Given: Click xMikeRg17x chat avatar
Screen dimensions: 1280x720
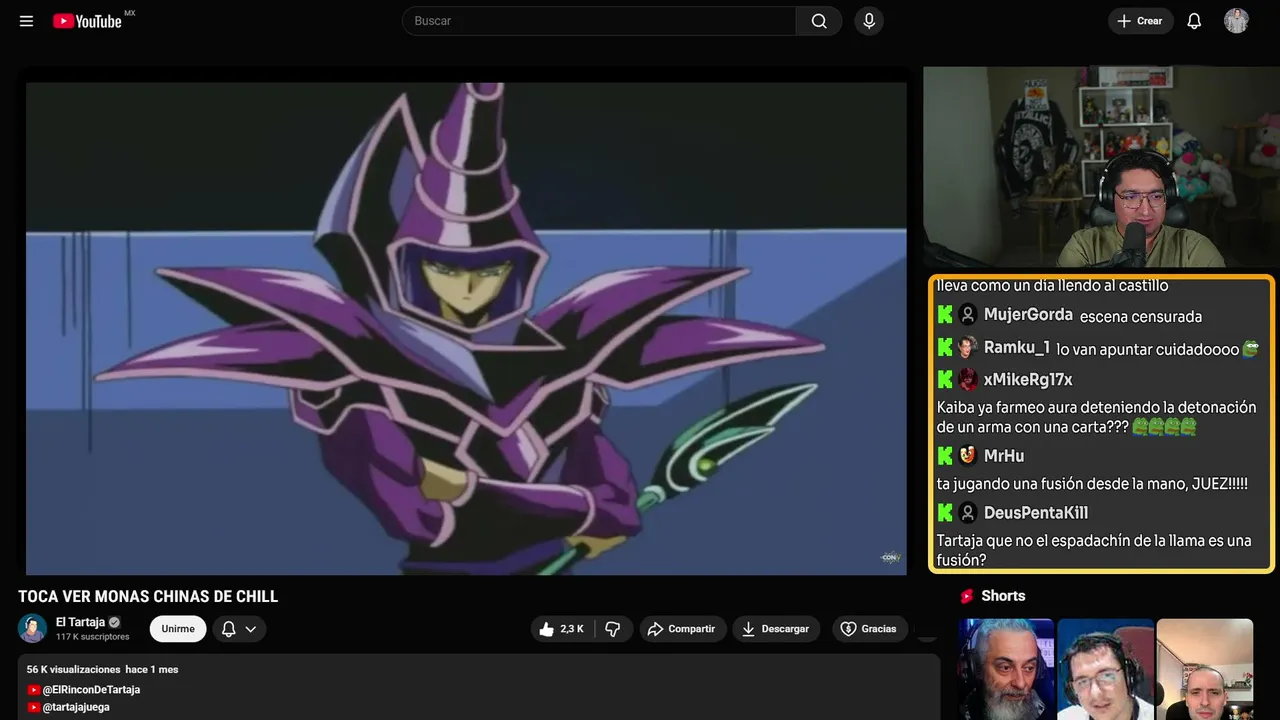Looking at the screenshot, I should click(x=968, y=380).
